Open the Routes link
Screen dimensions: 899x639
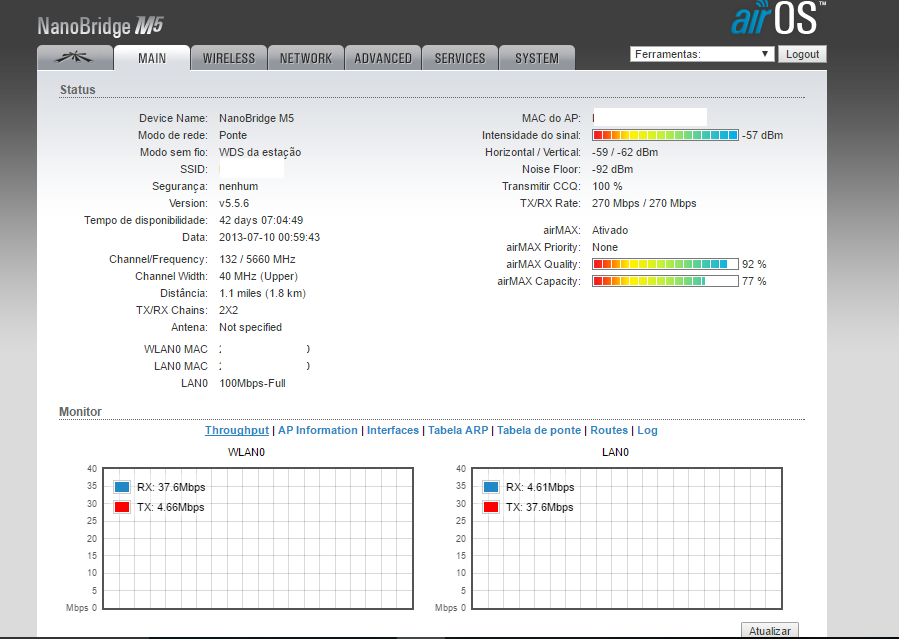609,430
